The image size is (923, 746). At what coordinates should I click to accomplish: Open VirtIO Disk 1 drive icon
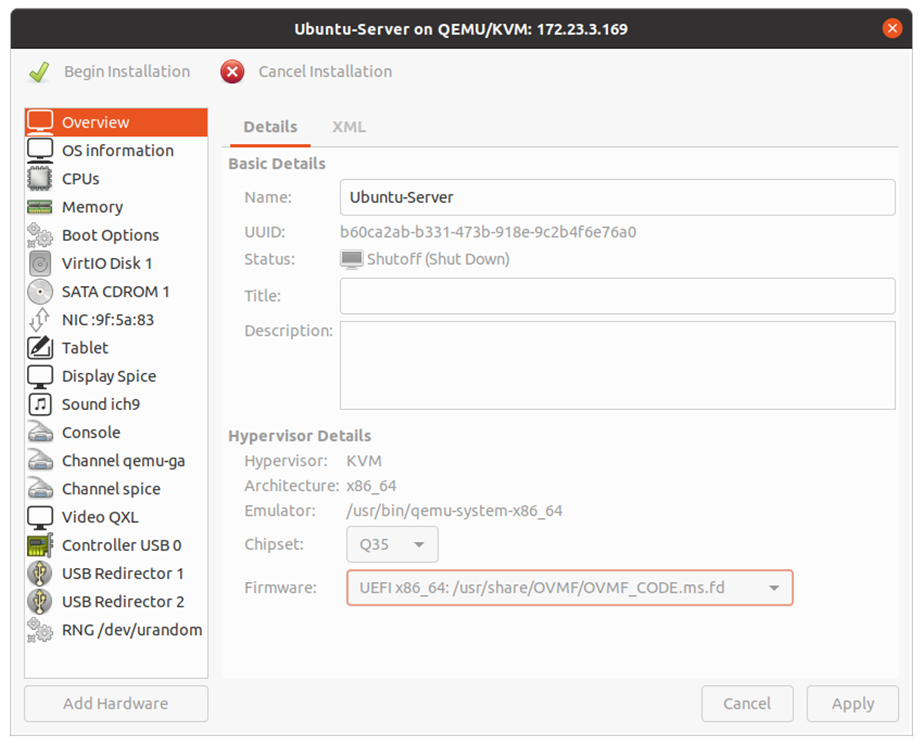pos(40,264)
